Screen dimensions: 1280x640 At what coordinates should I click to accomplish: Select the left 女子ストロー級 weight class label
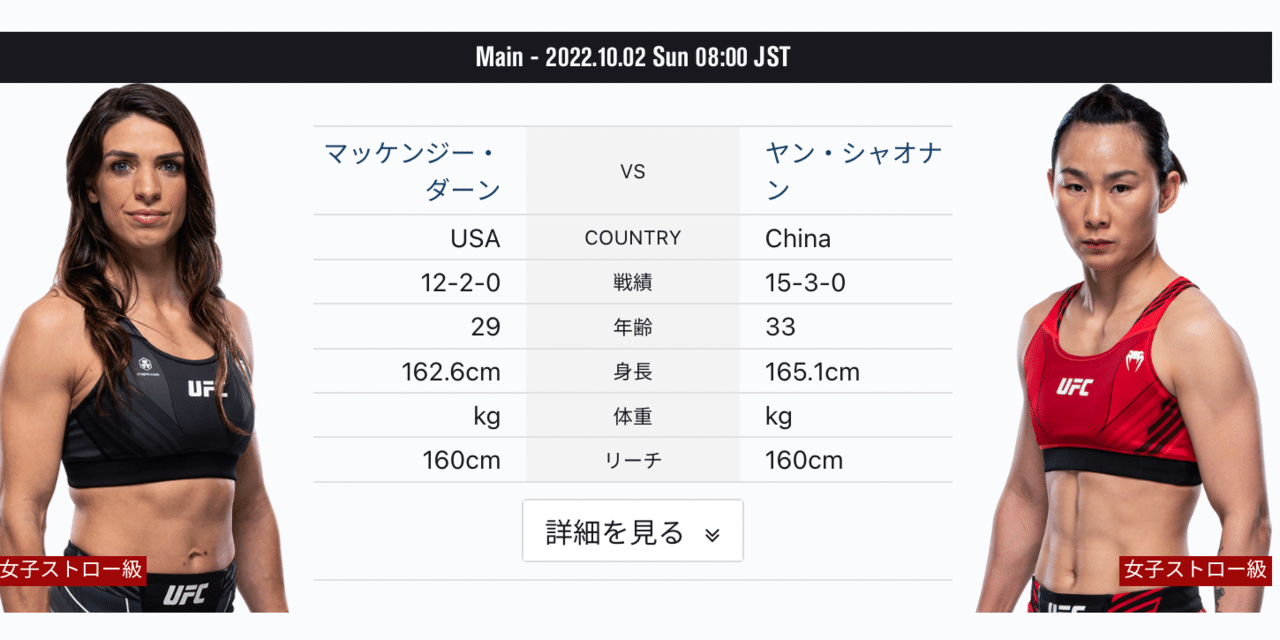coord(72,570)
